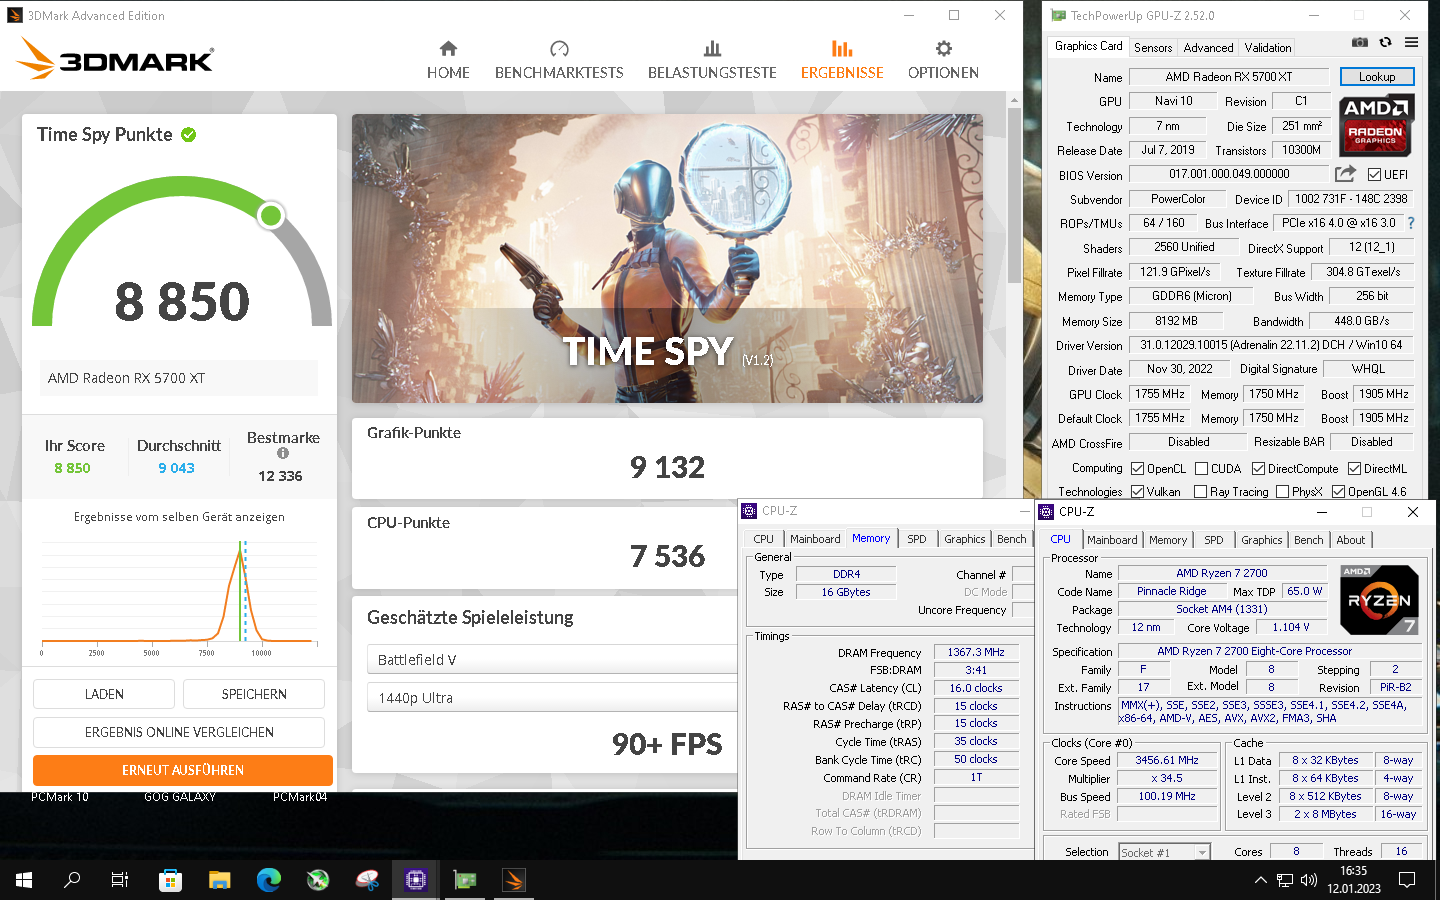Click the 3DMark logo
1440x900 pixels.
(x=115, y=59)
